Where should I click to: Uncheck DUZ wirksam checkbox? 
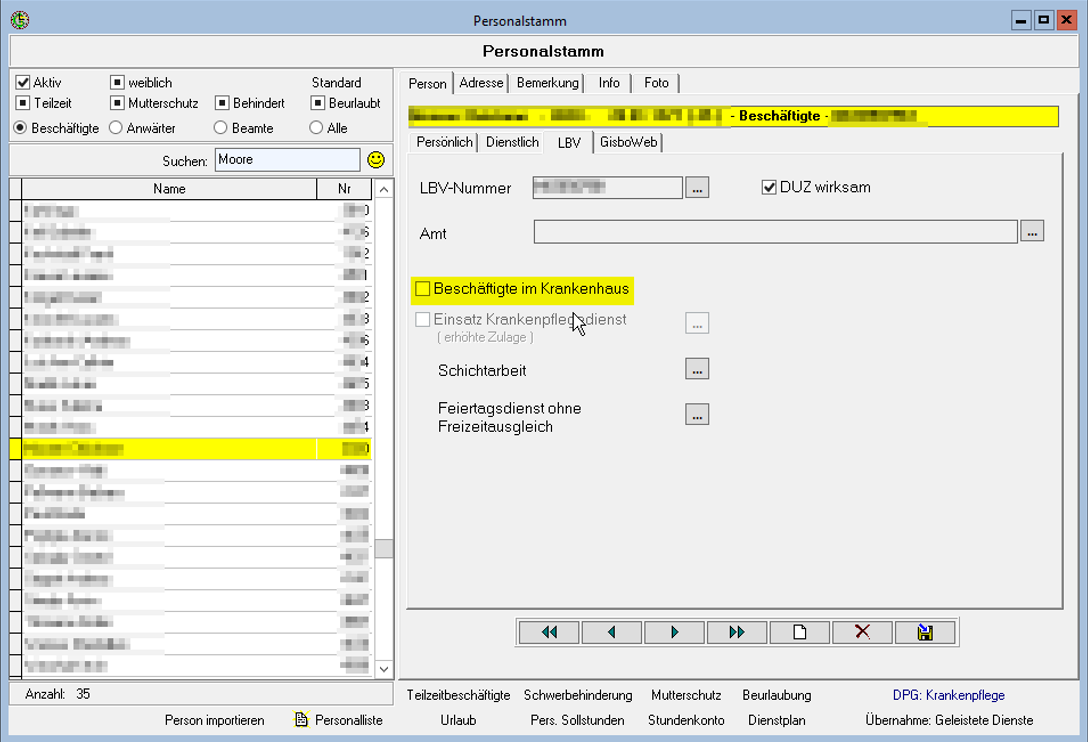(768, 187)
